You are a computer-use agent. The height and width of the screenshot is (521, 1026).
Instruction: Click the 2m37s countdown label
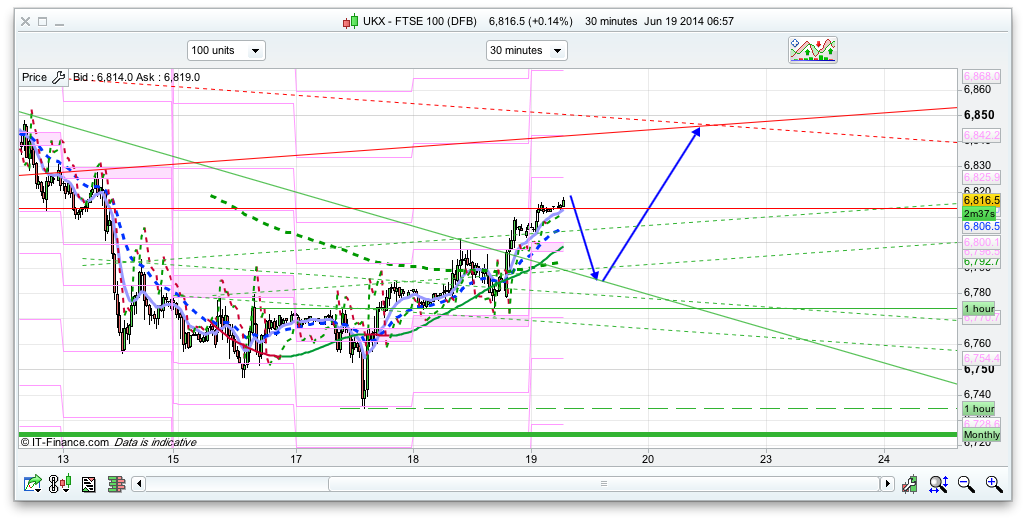[979, 213]
